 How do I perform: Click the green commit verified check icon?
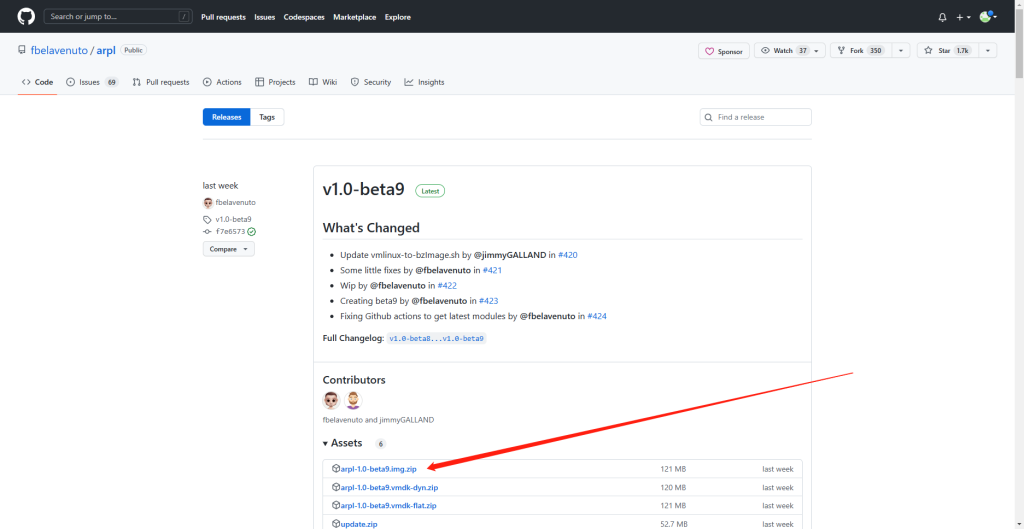(x=251, y=231)
